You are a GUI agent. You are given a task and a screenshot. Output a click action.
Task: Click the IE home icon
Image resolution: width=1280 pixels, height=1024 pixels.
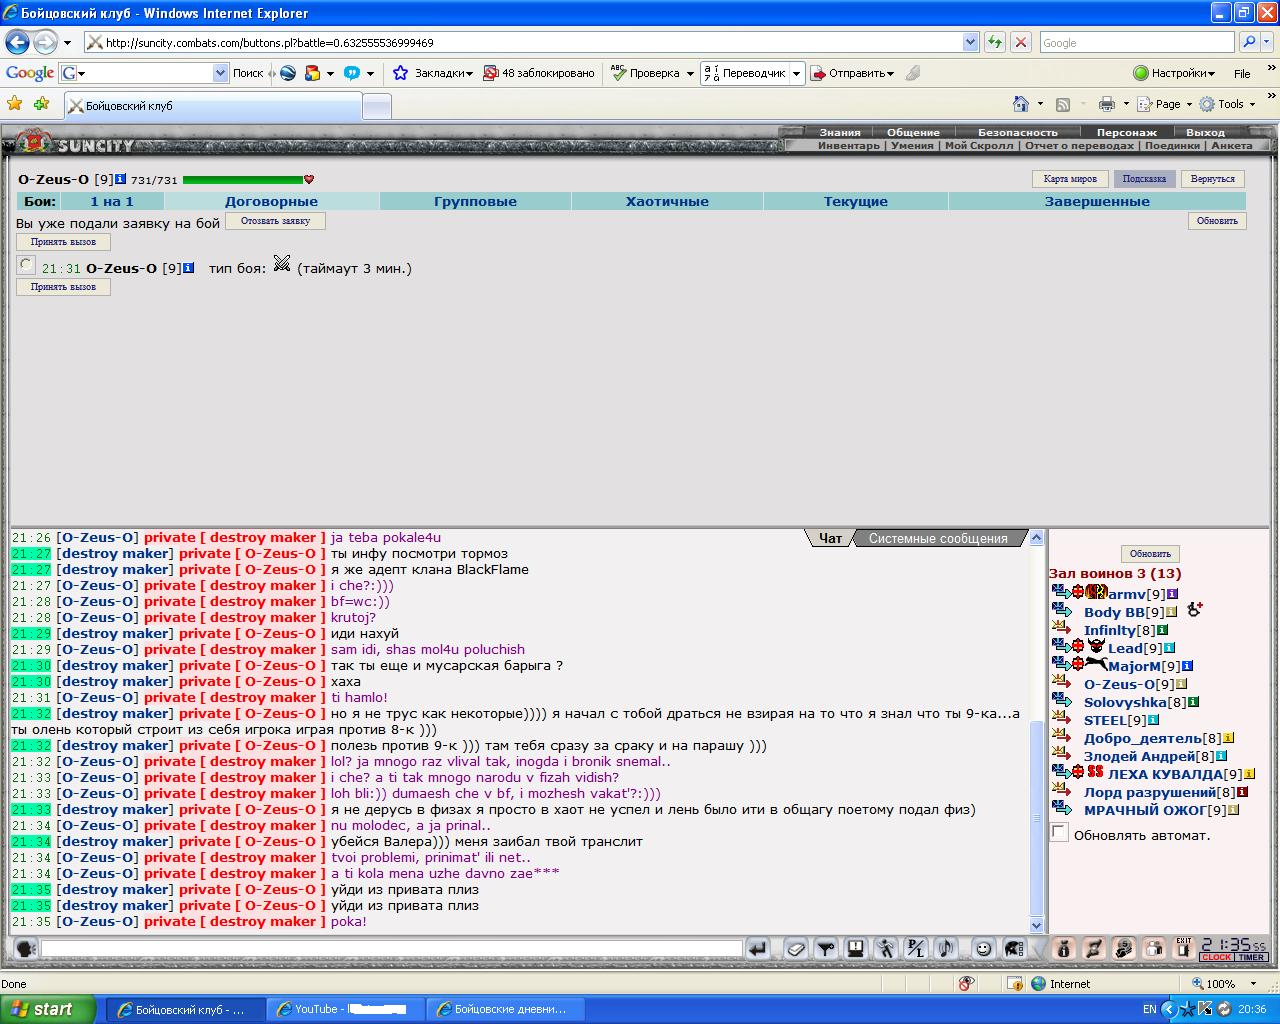[1021, 104]
